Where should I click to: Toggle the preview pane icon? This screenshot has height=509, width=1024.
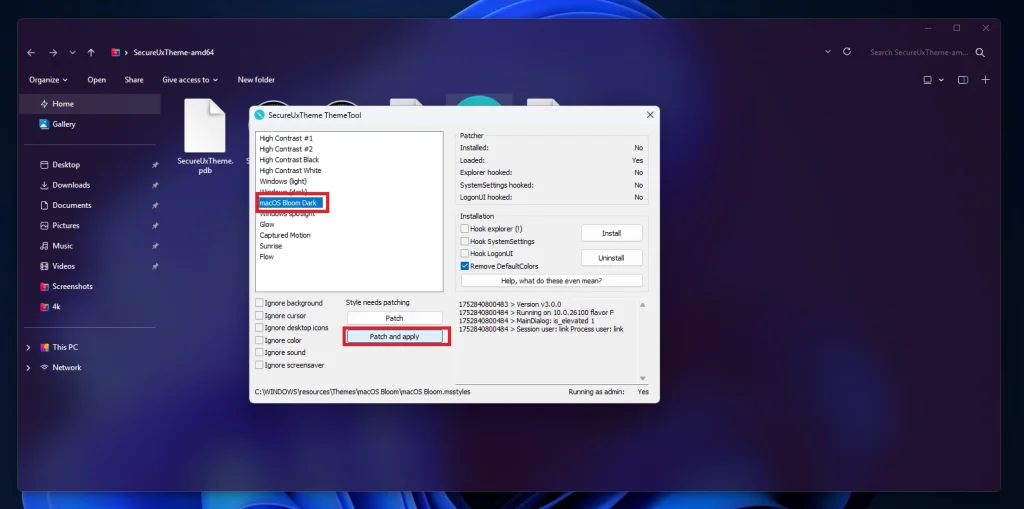(963, 80)
